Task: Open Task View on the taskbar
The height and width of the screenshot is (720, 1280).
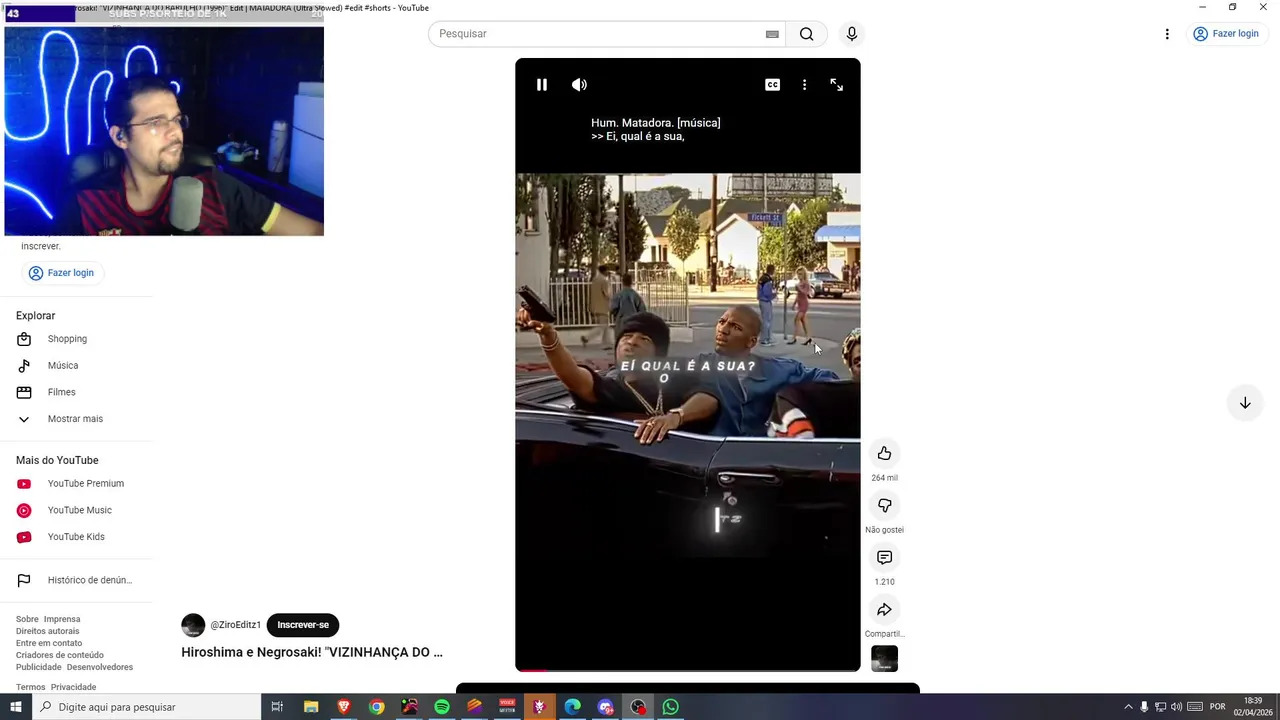Action: (277, 707)
